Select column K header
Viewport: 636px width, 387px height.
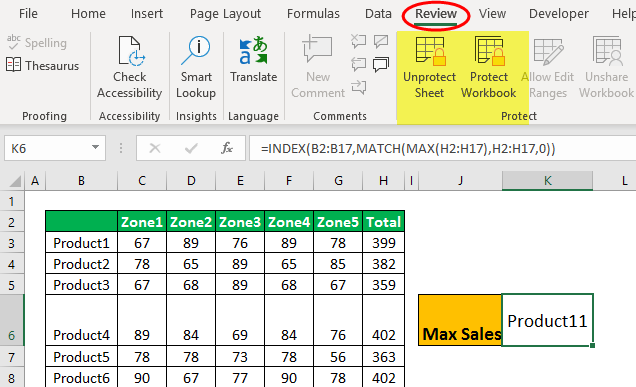tap(547, 181)
